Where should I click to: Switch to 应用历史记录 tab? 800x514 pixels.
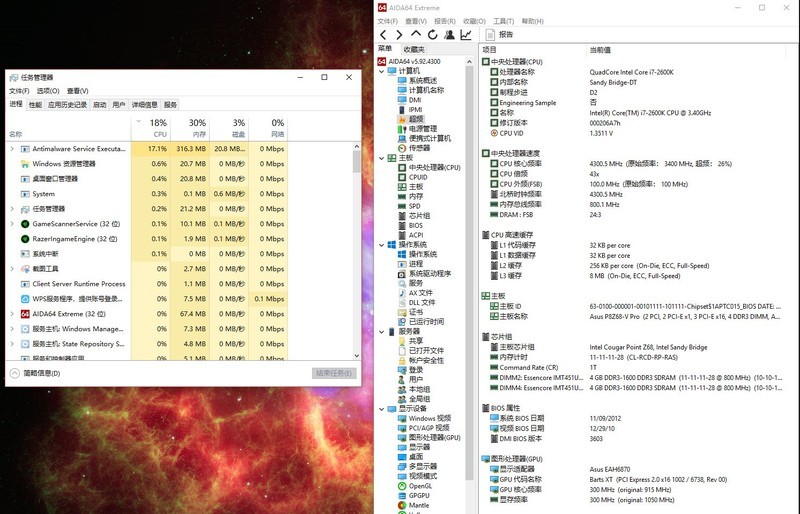(x=67, y=105)
